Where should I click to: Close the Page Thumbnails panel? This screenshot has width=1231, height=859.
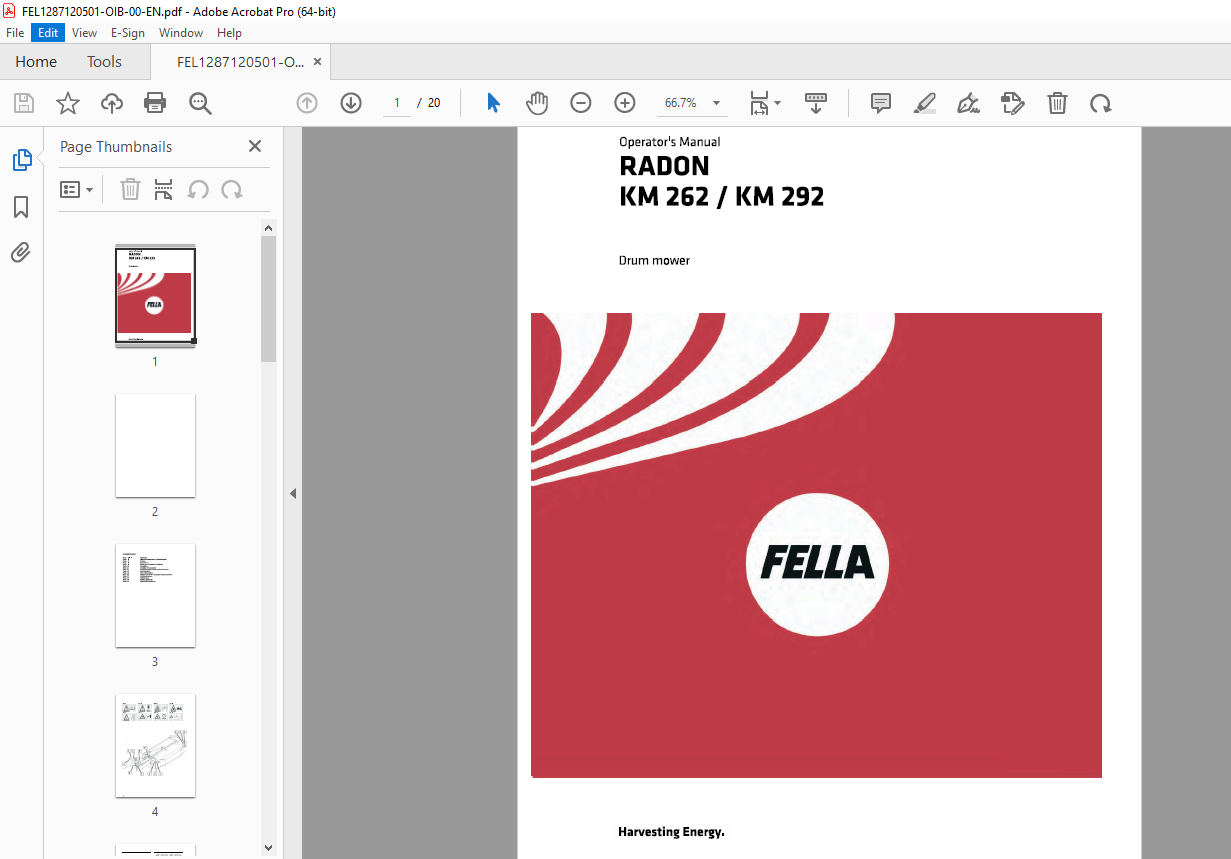coord(255,146)
